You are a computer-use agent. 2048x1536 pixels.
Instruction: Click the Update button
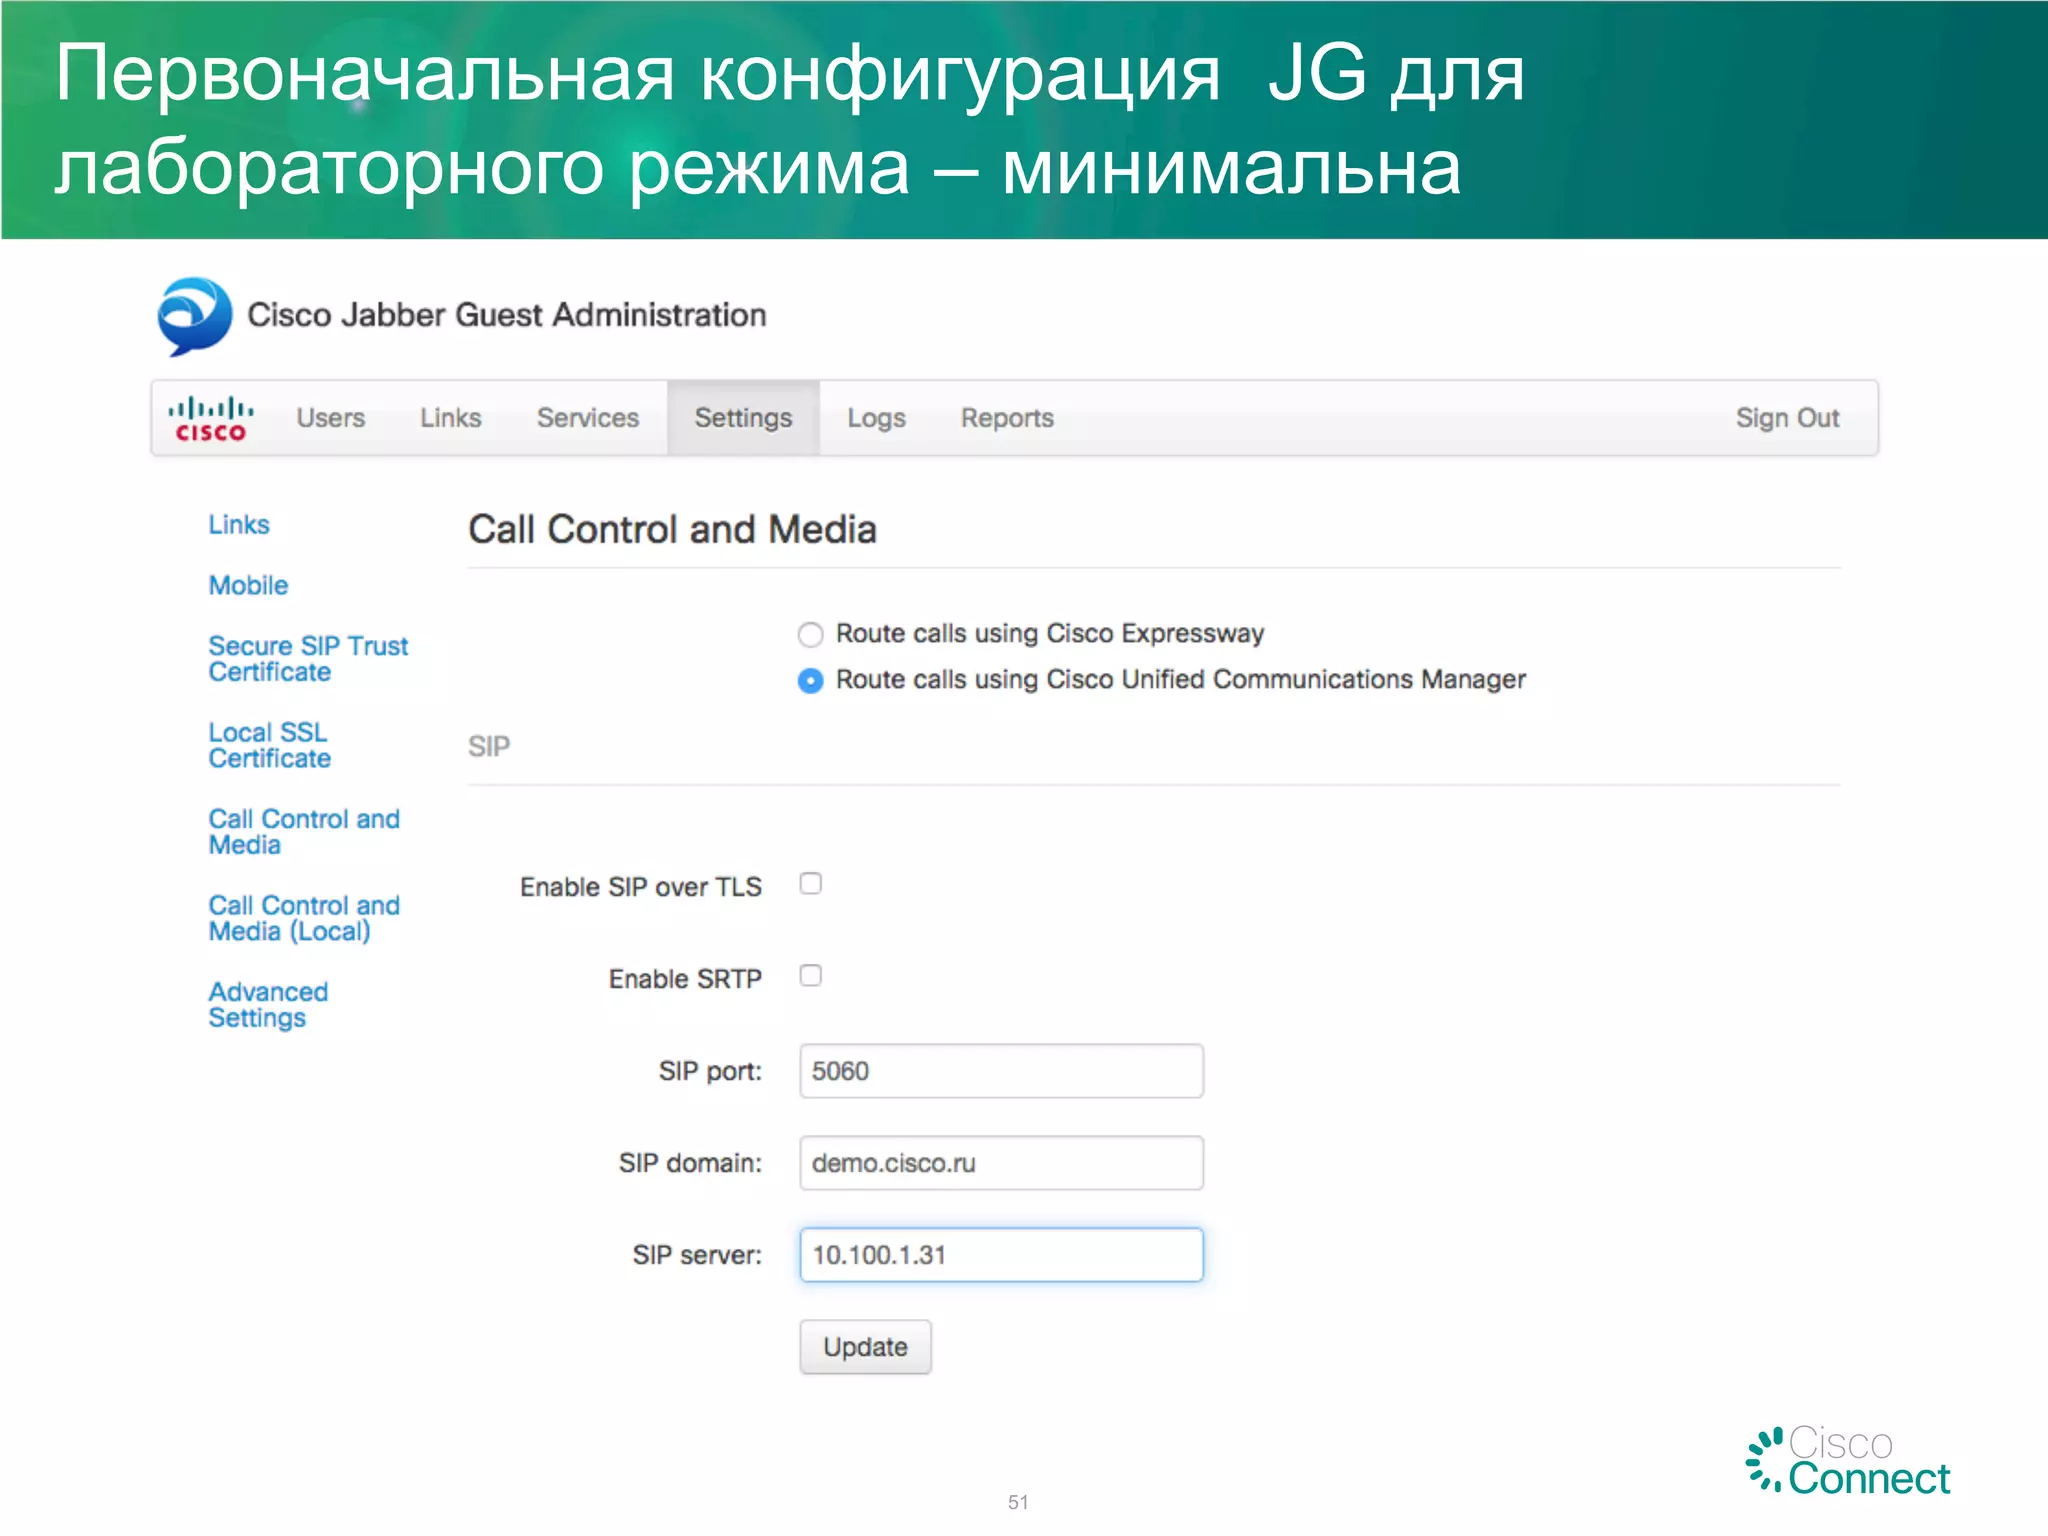click(x=865, y=1347)
